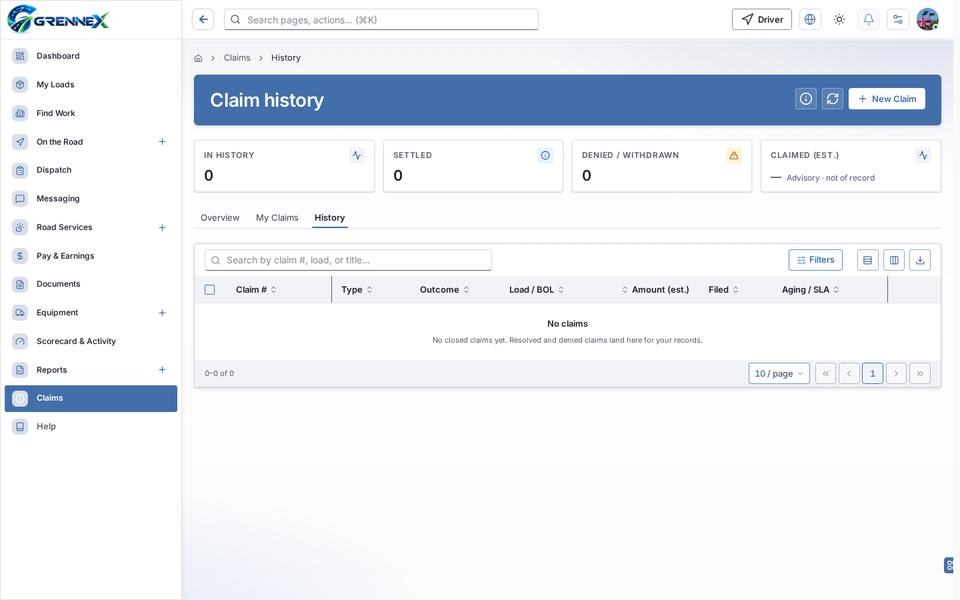Refresh the claim history list
The width and height of the screenshot is (960, 600).
coord(832,99)
